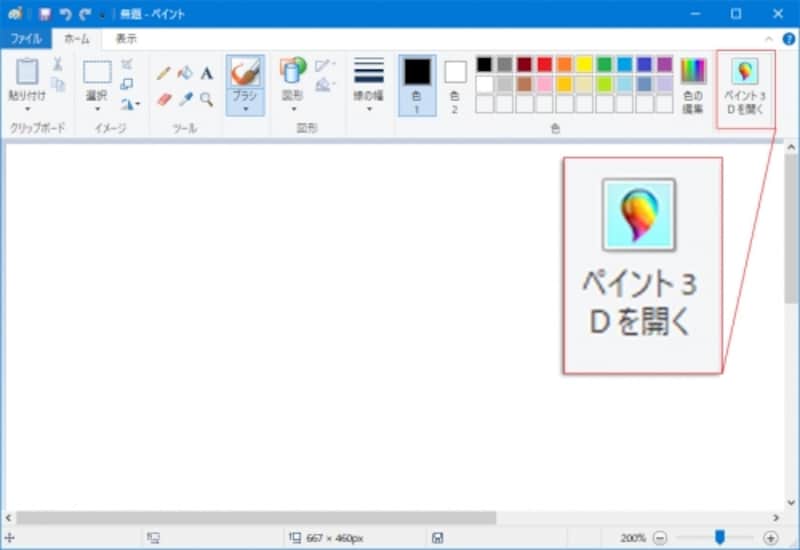
Task: Click the Paint app icon in title bar
Action: pos(15,14)
